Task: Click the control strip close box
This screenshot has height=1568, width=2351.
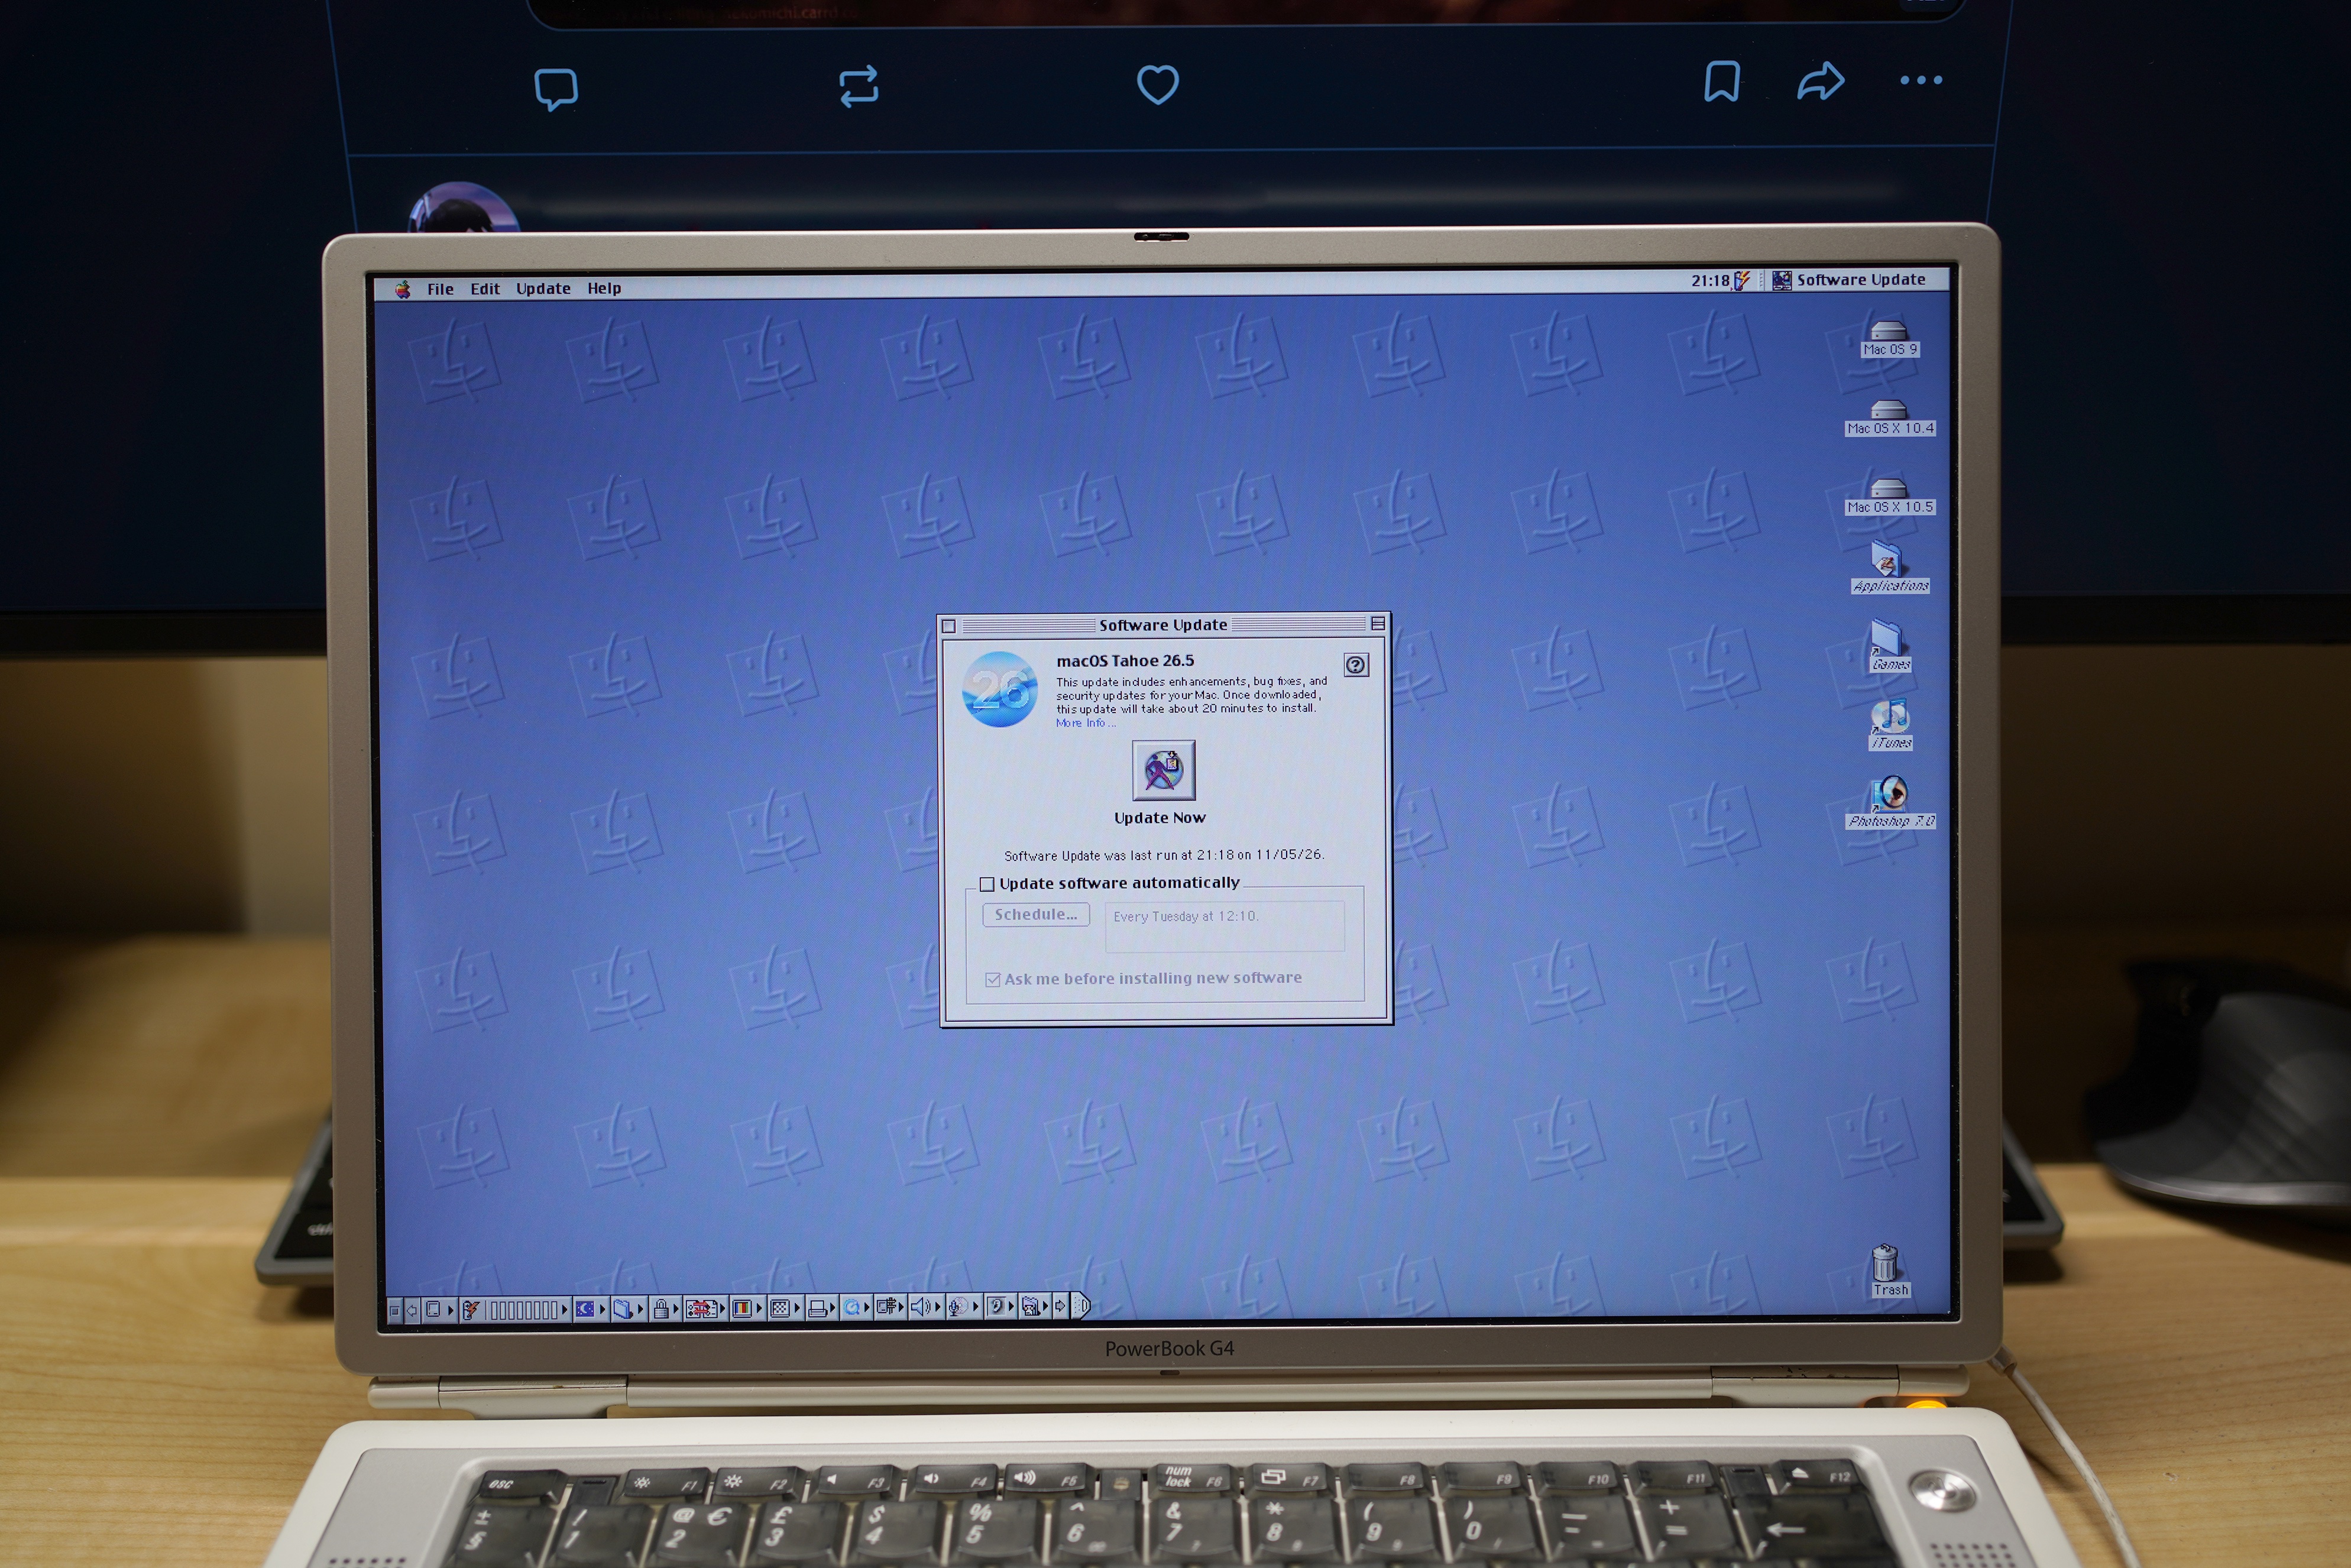Action: point(395,1310)
